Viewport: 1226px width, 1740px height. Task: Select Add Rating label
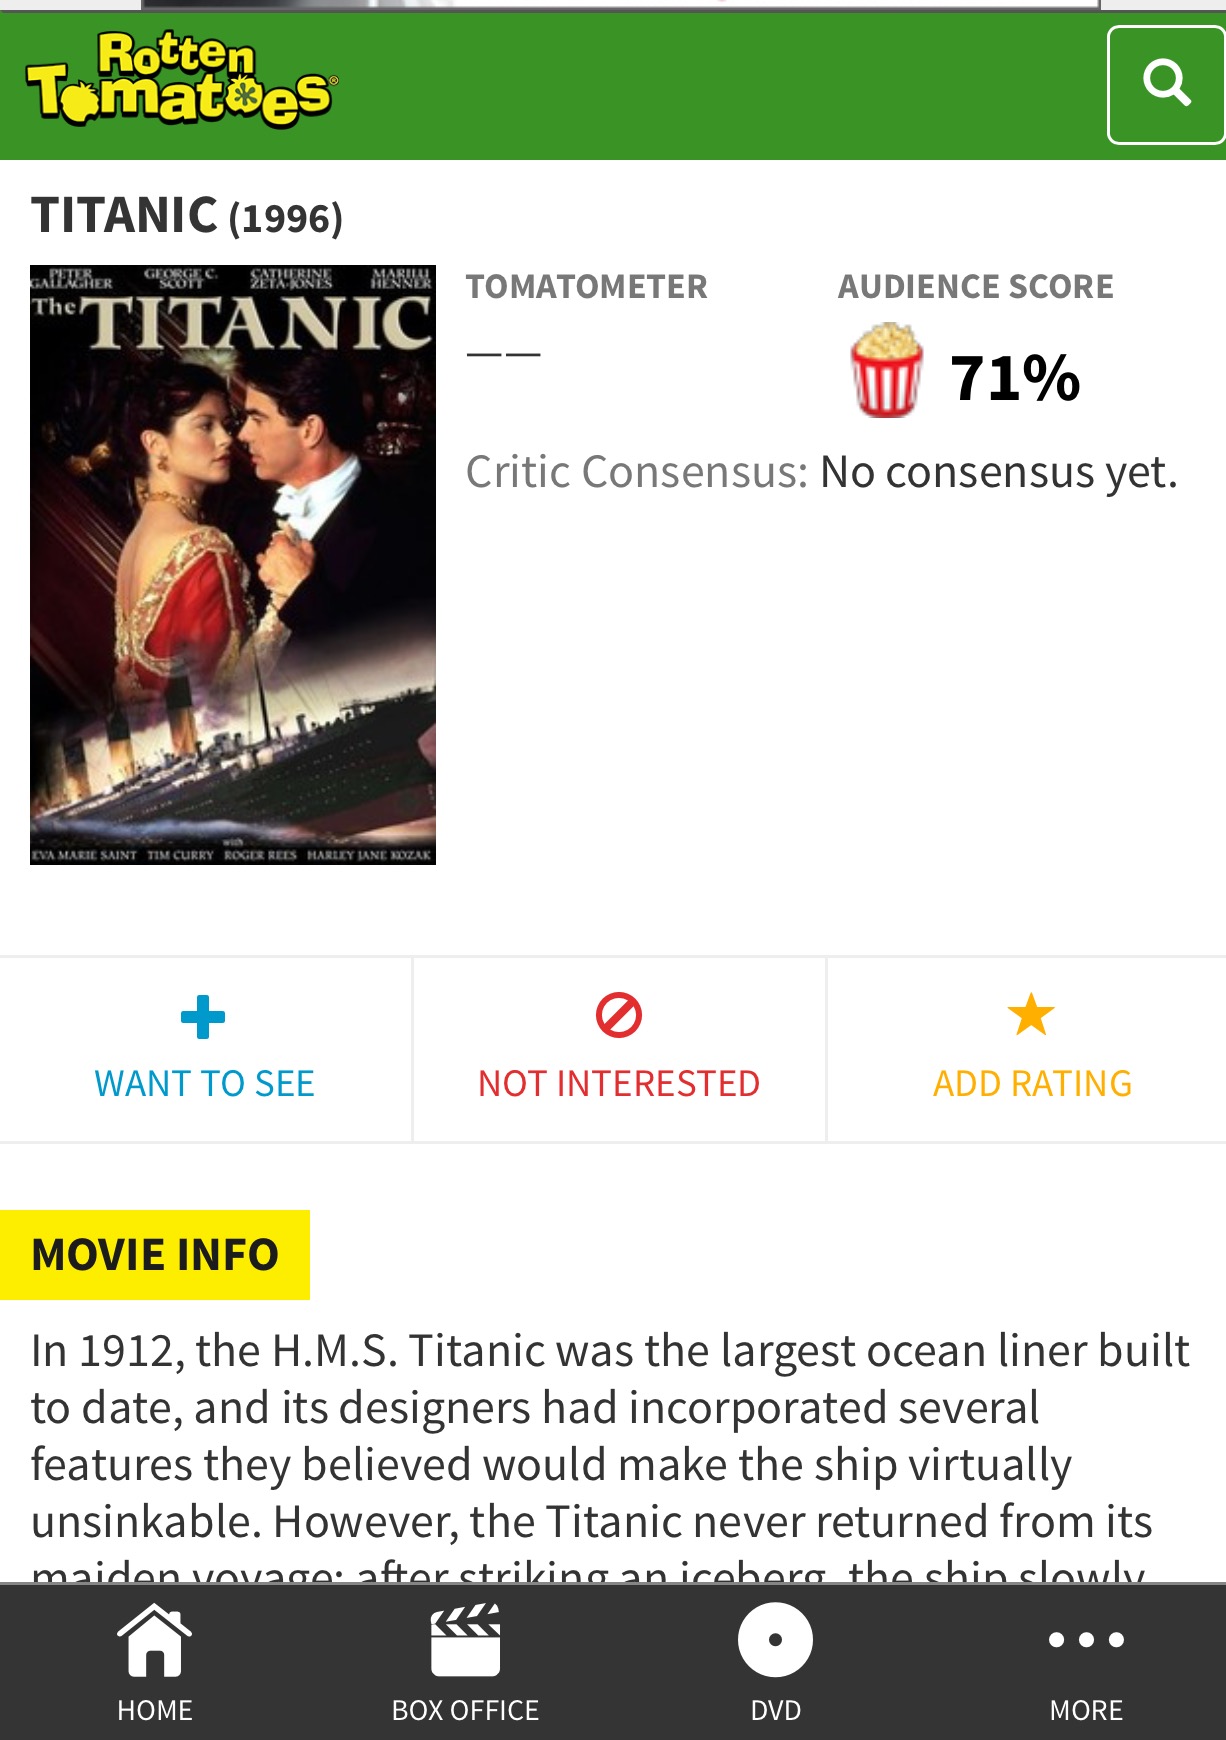[1032, 1084]
